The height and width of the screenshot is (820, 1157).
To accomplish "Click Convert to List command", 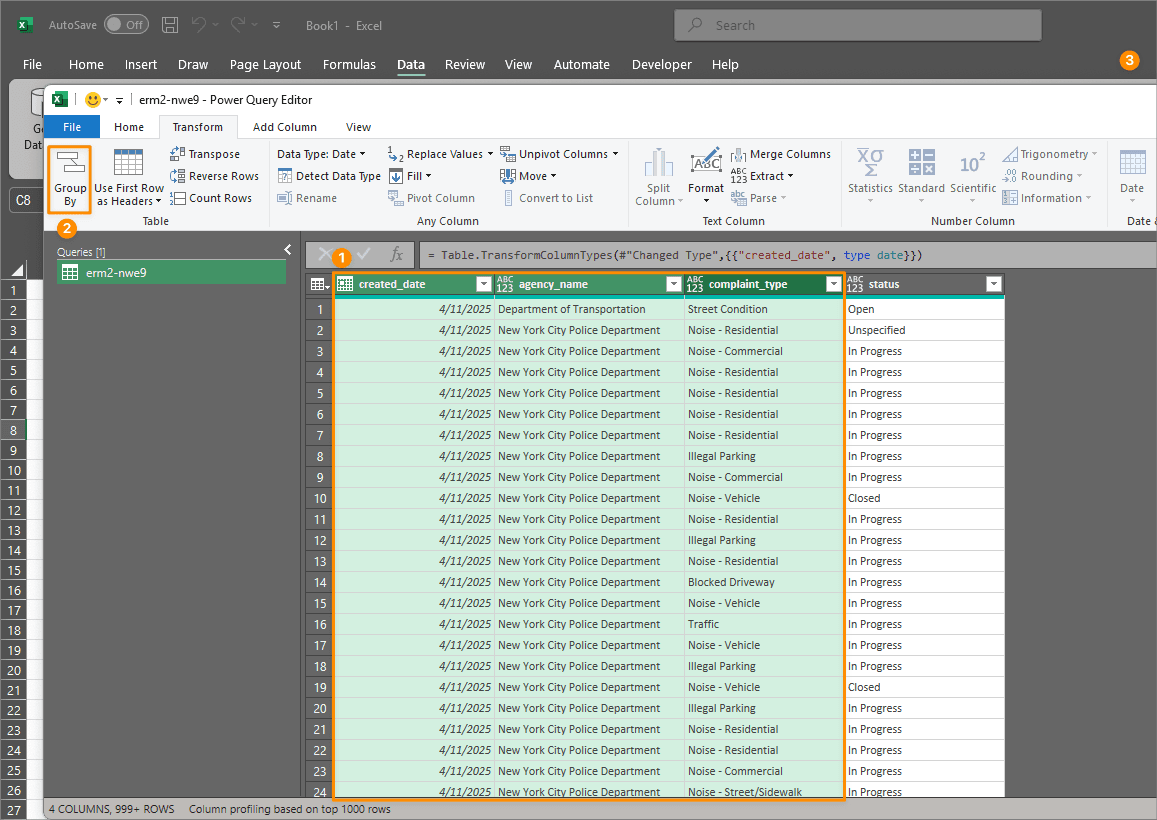I will tap(547, 198).
